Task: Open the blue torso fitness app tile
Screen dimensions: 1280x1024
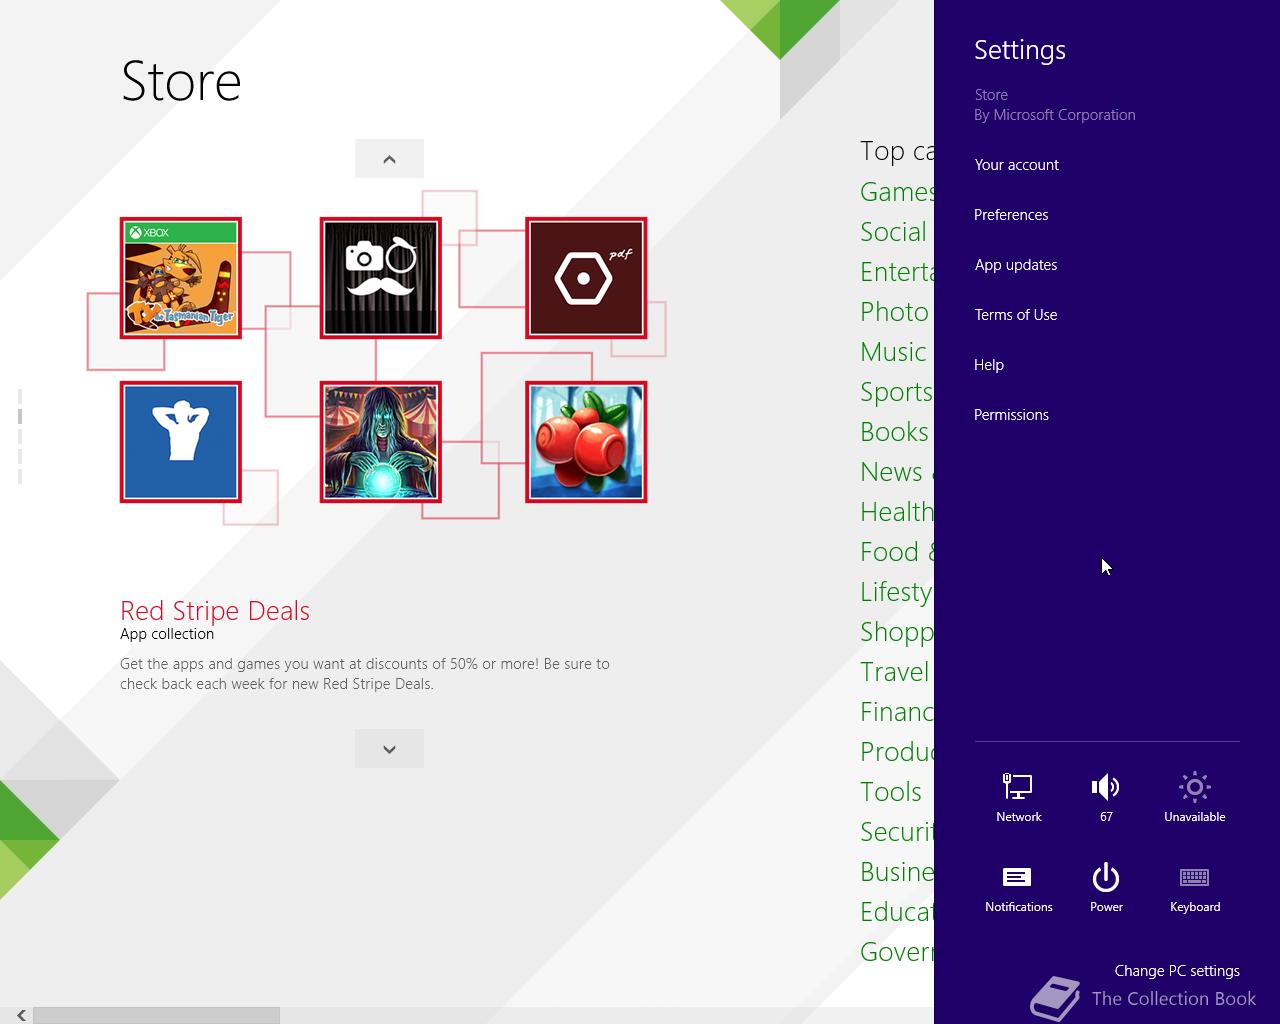Action: click(181, 442)
